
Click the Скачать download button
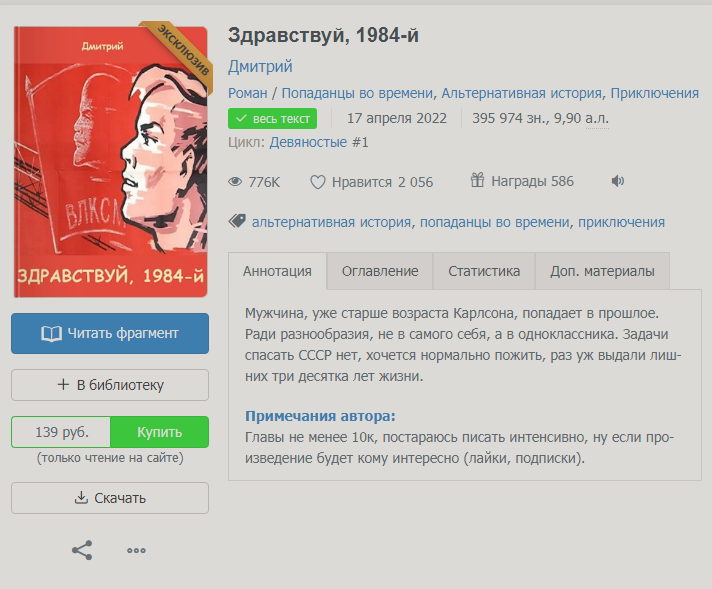point(110,498)
